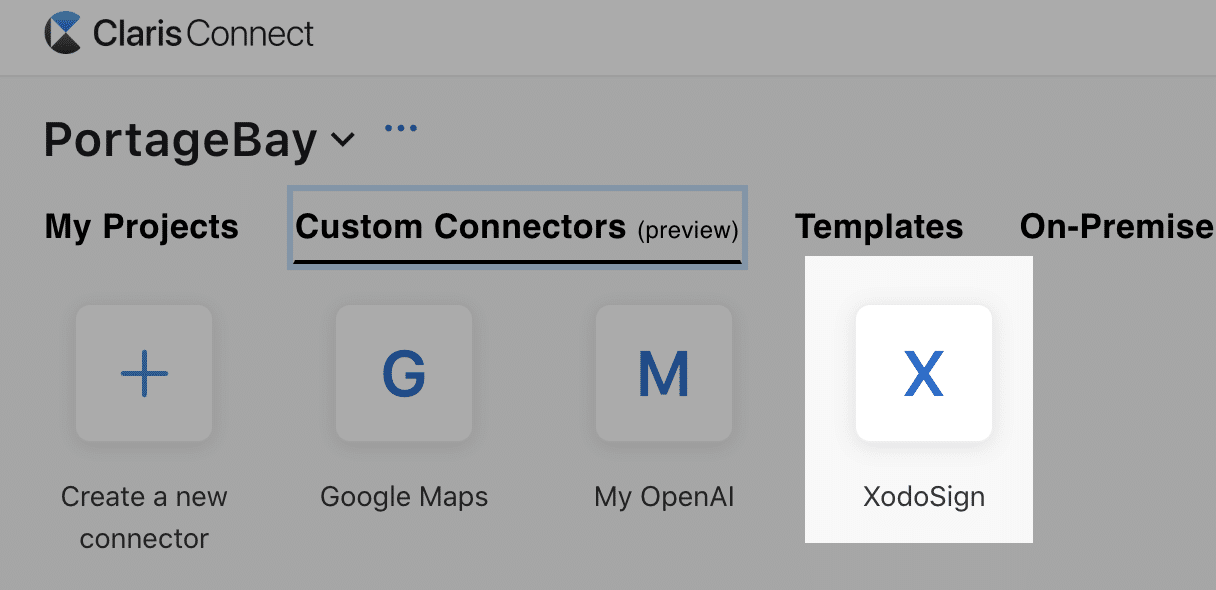The width and height of the screenshot is (1216, 590).
Task: Open XodoSign via its text label
Action: [923, 496]
